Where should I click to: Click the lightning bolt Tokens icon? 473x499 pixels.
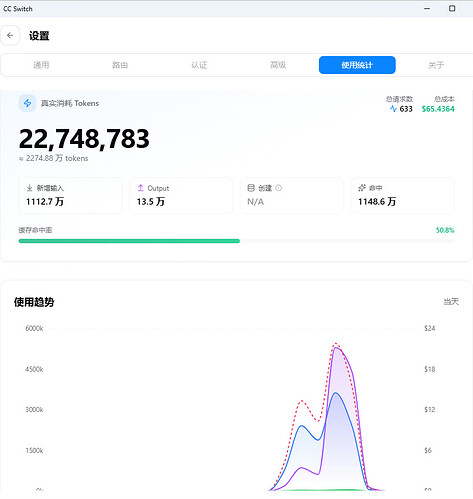(x=27, y=103)
